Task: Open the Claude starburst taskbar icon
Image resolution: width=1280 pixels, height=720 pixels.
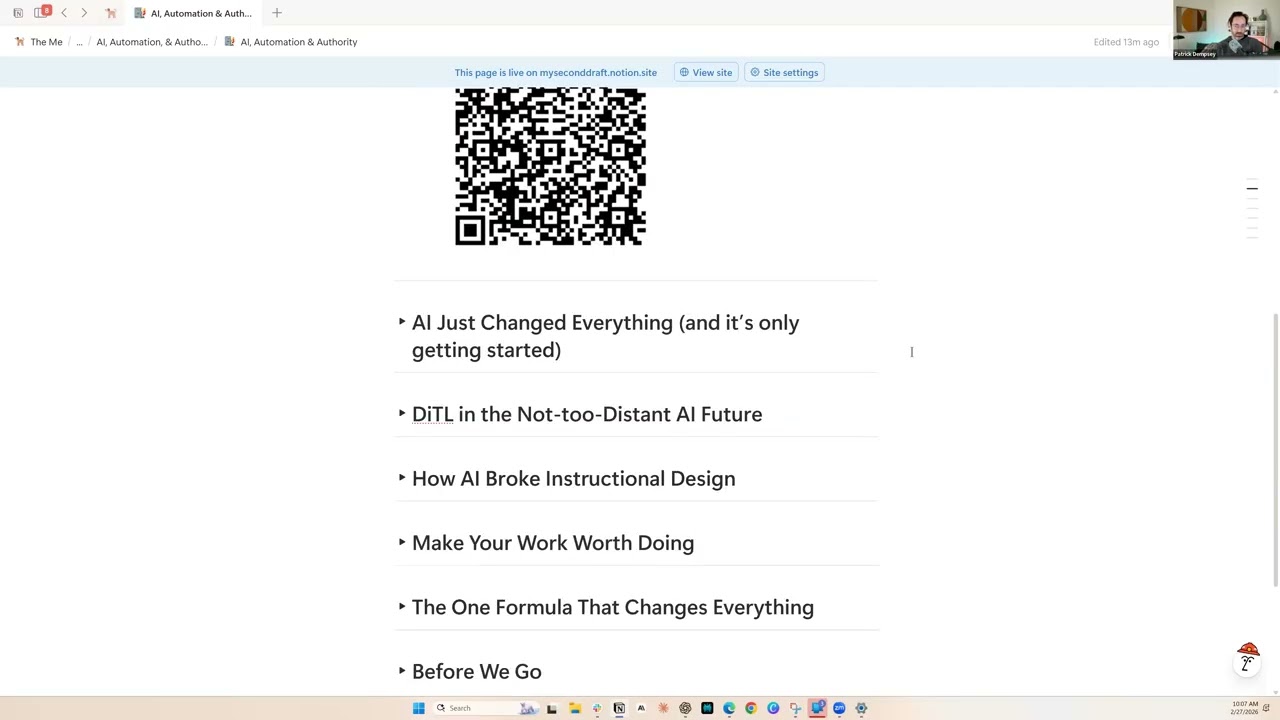Action: pyautogui.click(x=663, y=708)
